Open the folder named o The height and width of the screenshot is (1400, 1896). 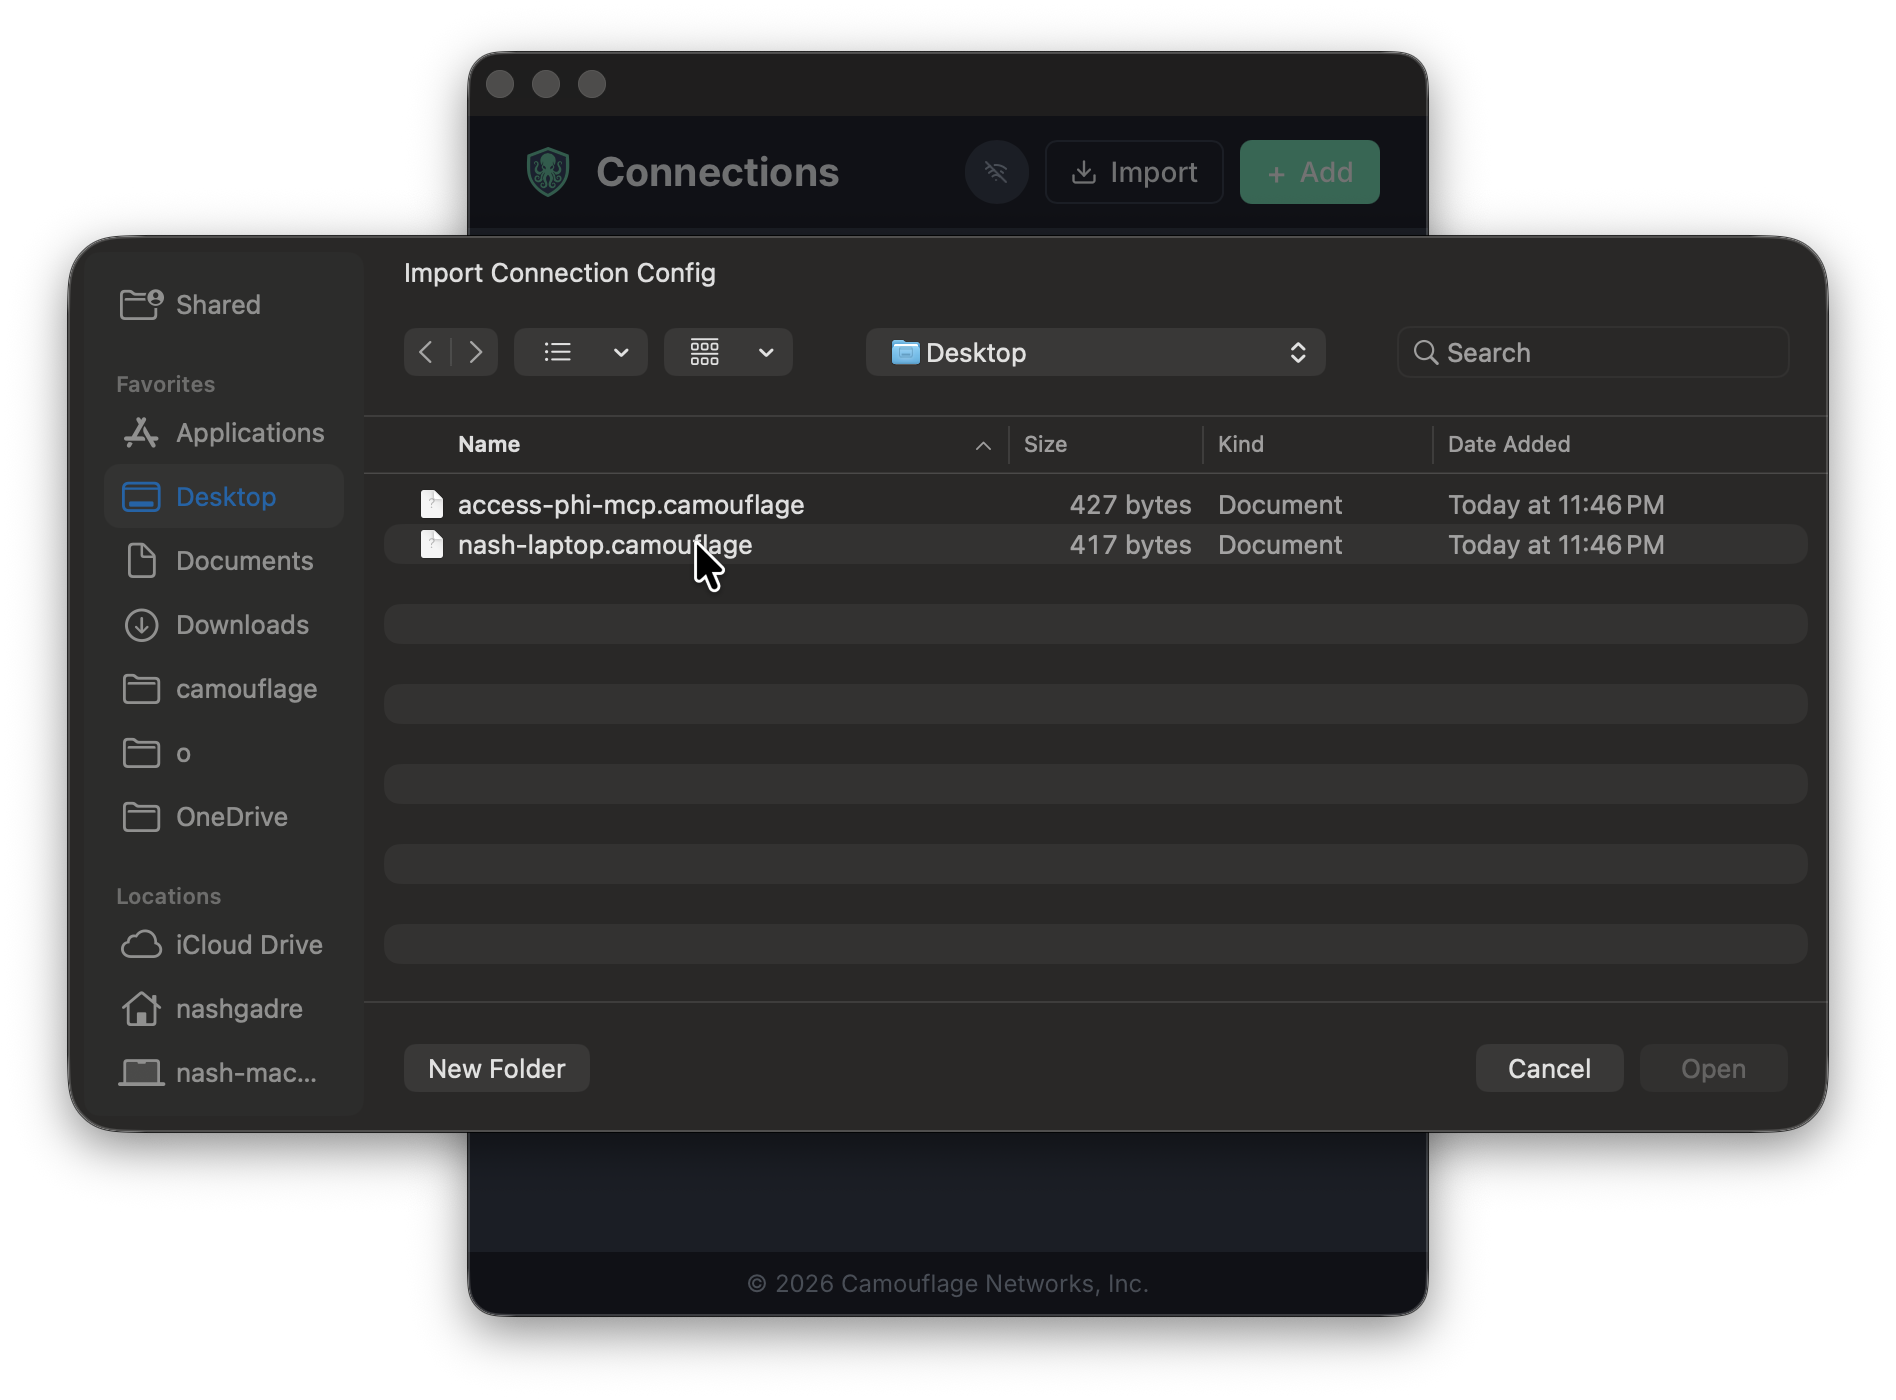tap(224, 752)
